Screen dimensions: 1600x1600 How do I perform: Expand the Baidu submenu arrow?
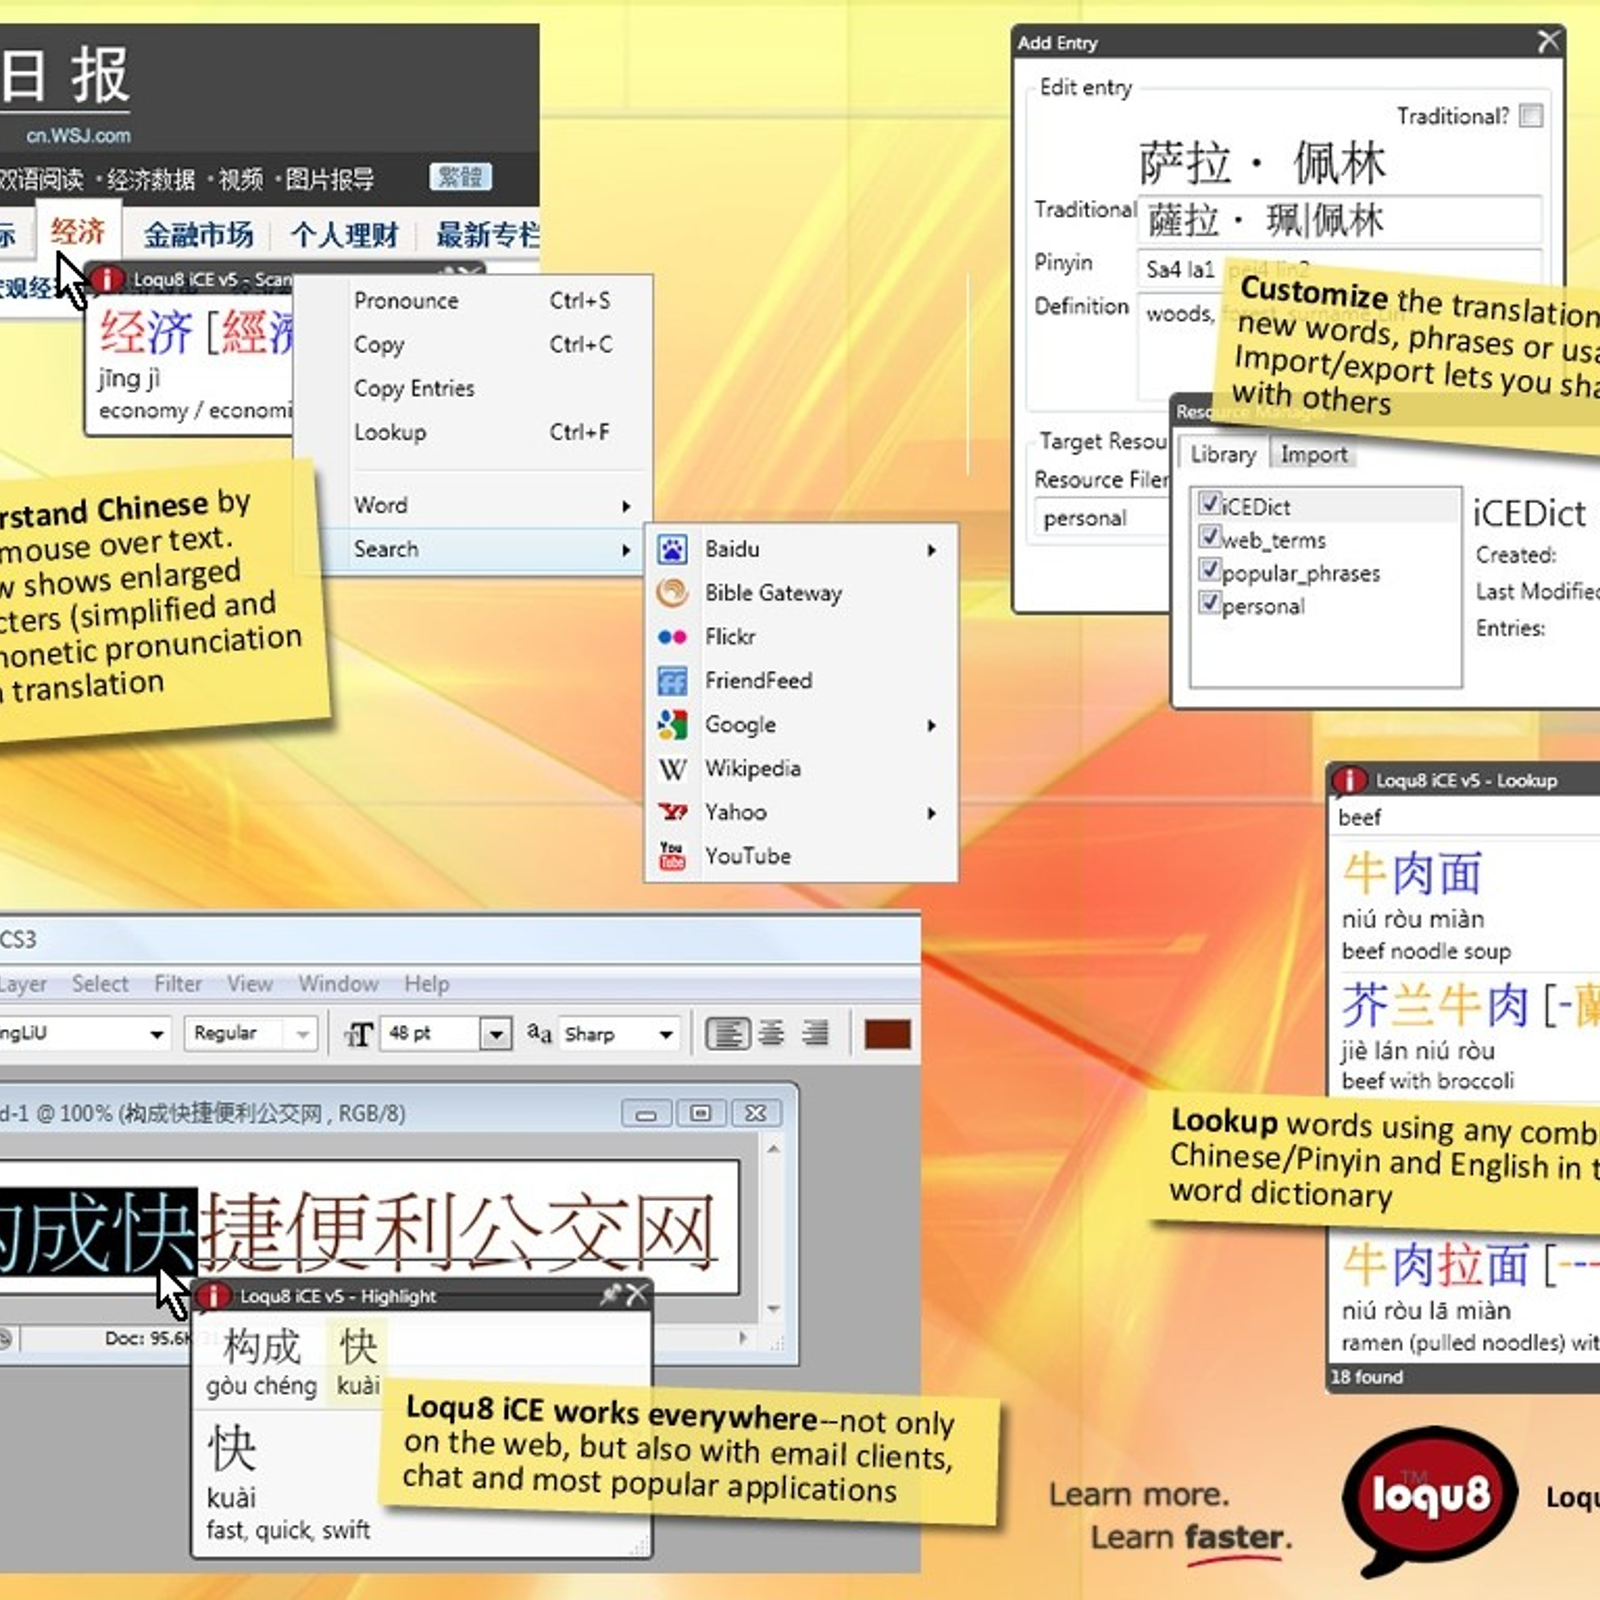[x=932, y=550]
